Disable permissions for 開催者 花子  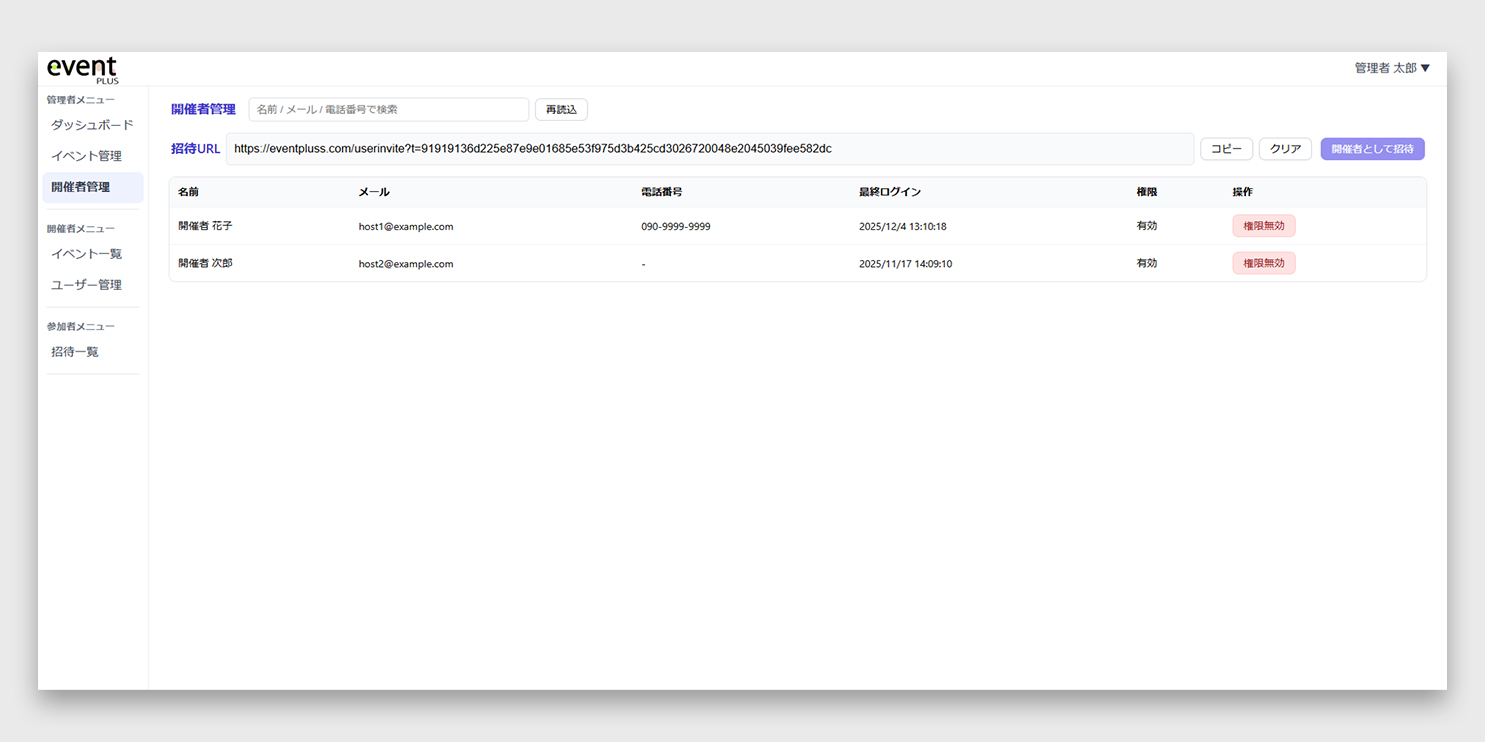[x=1263, y=226]
